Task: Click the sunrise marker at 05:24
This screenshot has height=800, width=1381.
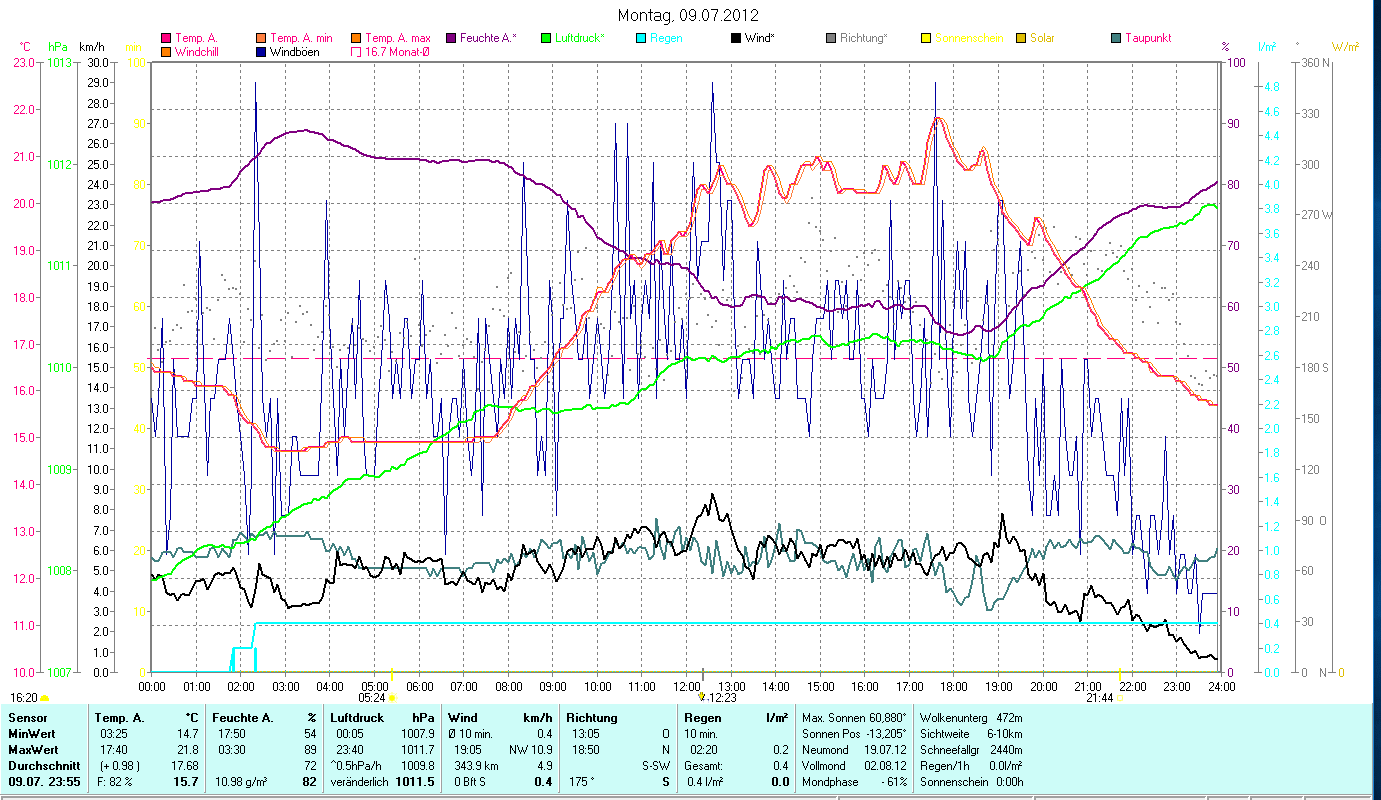Action: tap(392, 697)
